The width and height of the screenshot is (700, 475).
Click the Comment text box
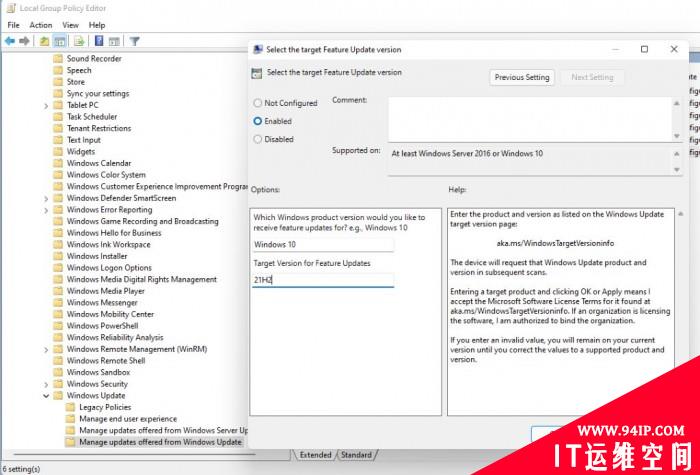coord(530,119)
